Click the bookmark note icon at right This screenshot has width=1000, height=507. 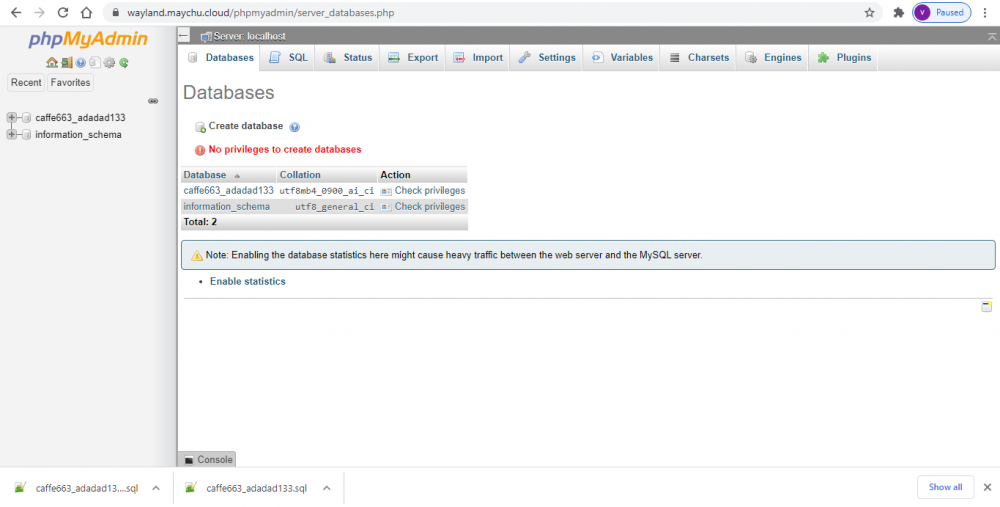pos(987,307)
